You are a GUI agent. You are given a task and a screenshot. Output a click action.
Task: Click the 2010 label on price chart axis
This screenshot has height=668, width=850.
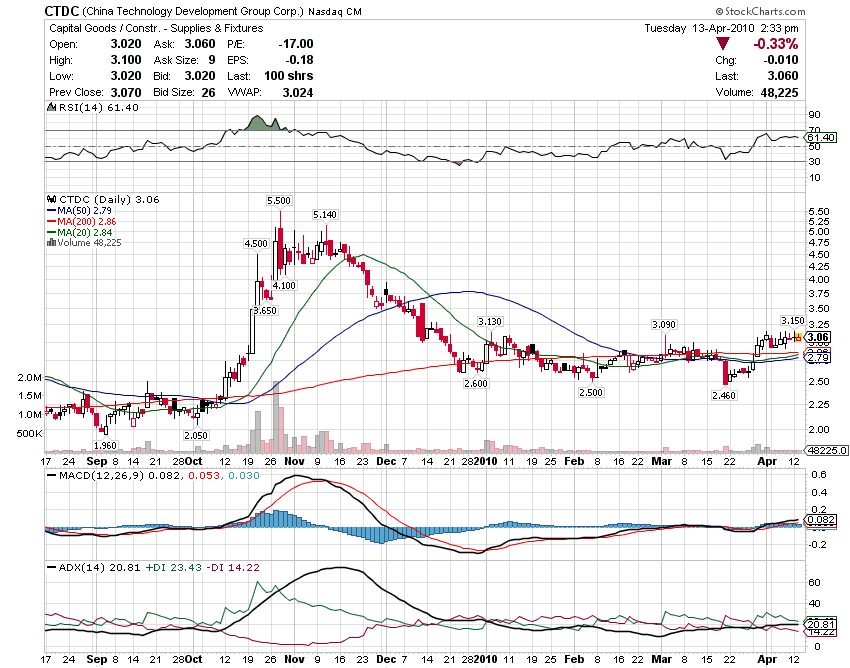486,461
